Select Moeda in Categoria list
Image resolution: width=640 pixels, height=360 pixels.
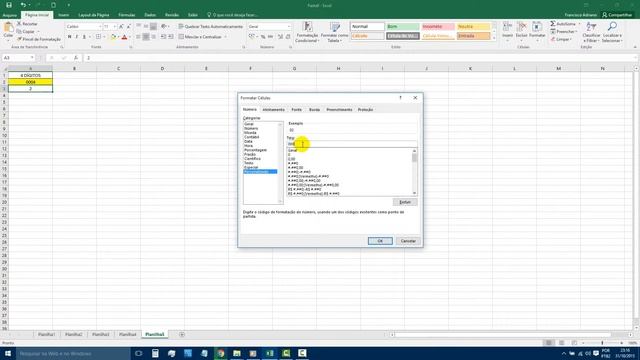click(x=250, y=133)
